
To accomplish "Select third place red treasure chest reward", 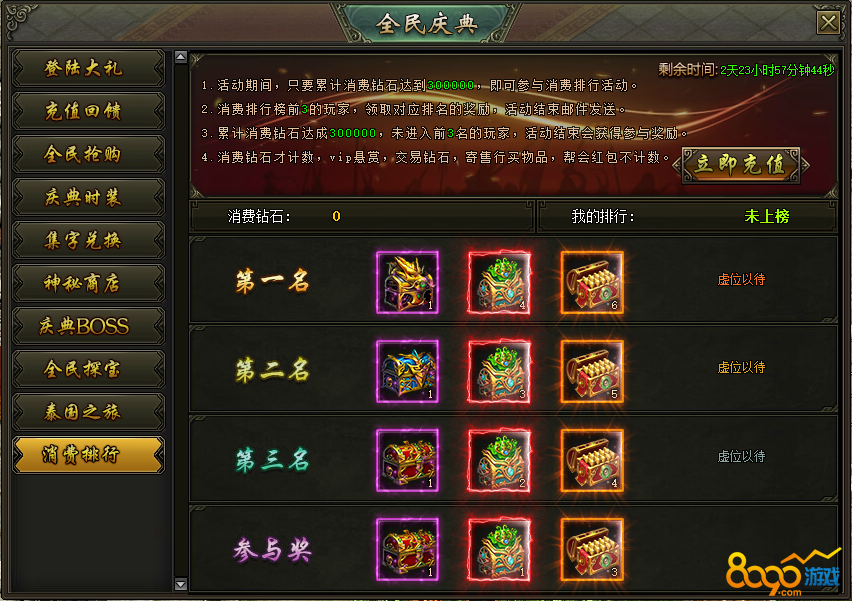I will (x=407, y=460).
